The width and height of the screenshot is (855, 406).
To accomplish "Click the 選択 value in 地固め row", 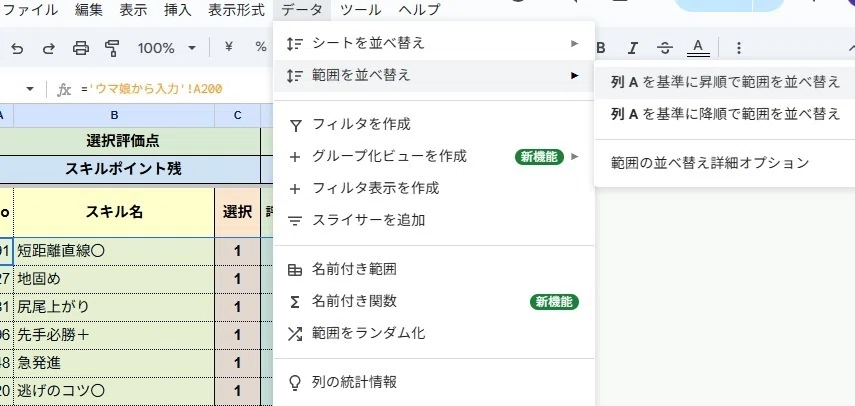I will point(237,279).
